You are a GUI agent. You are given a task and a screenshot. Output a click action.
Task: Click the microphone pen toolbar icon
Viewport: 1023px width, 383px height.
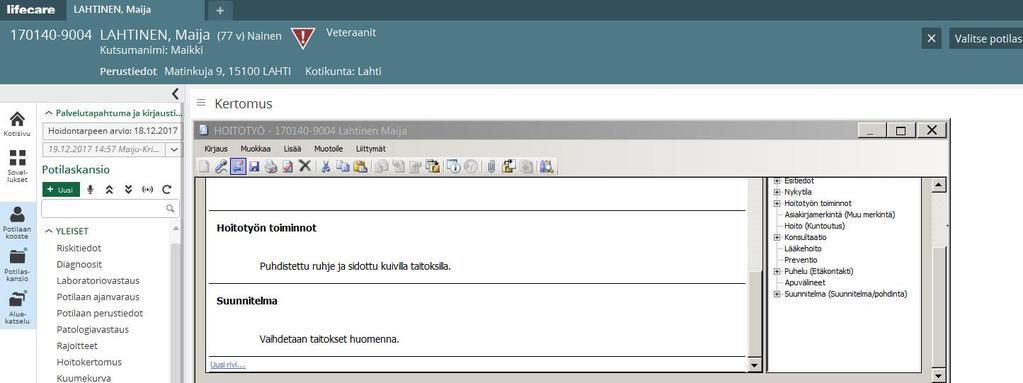click(x=221, y=166)
